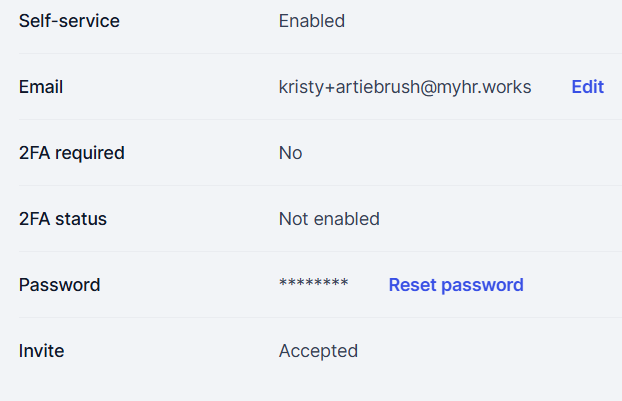Click the Enabled value for Self-service
622x401 pixels.
pyautogui.click(x=311, y=21)
